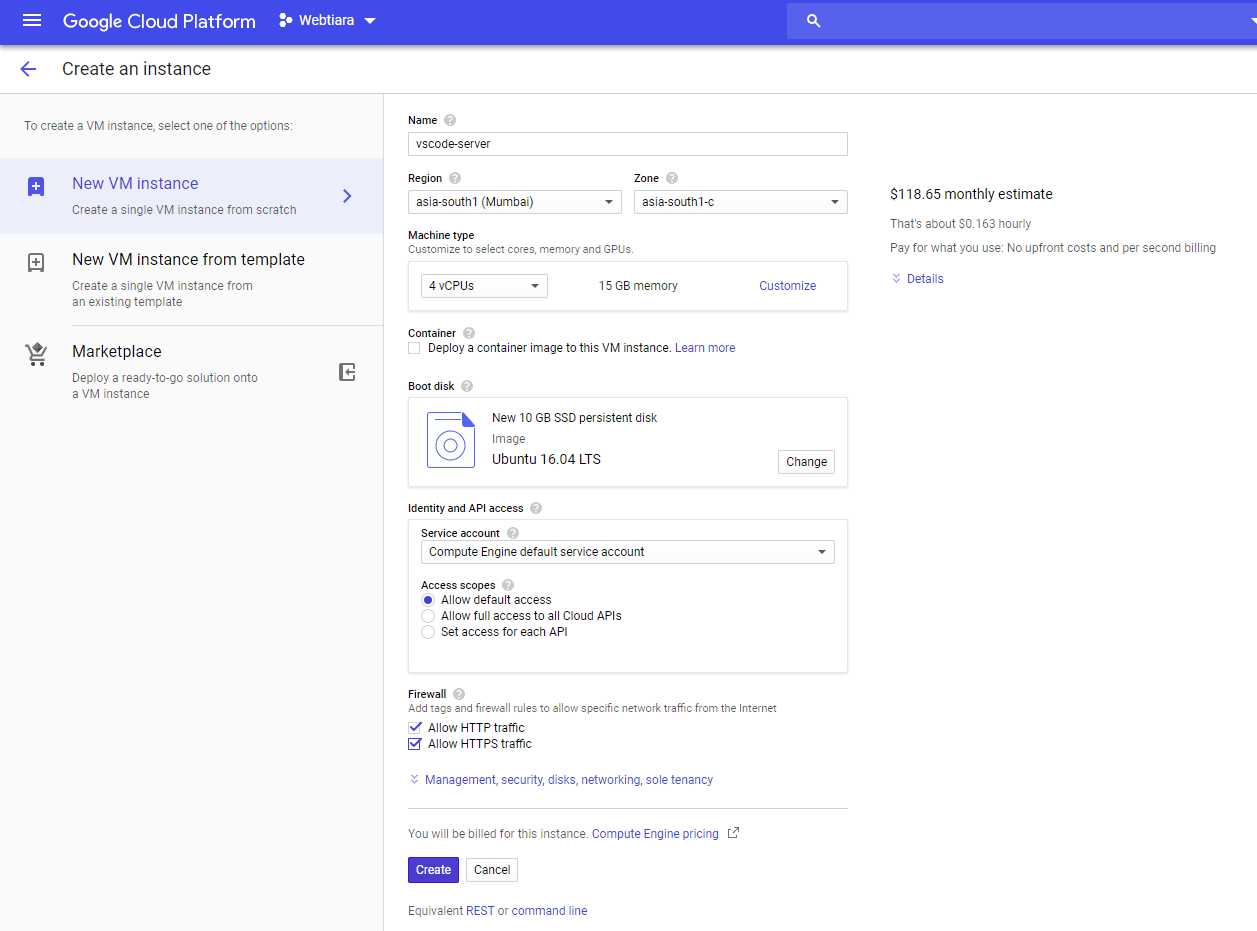Toggle Deploy a container image checkbox
This screenshot has width=1257, height=931.
pyautogui.click(x=414, y=348)
